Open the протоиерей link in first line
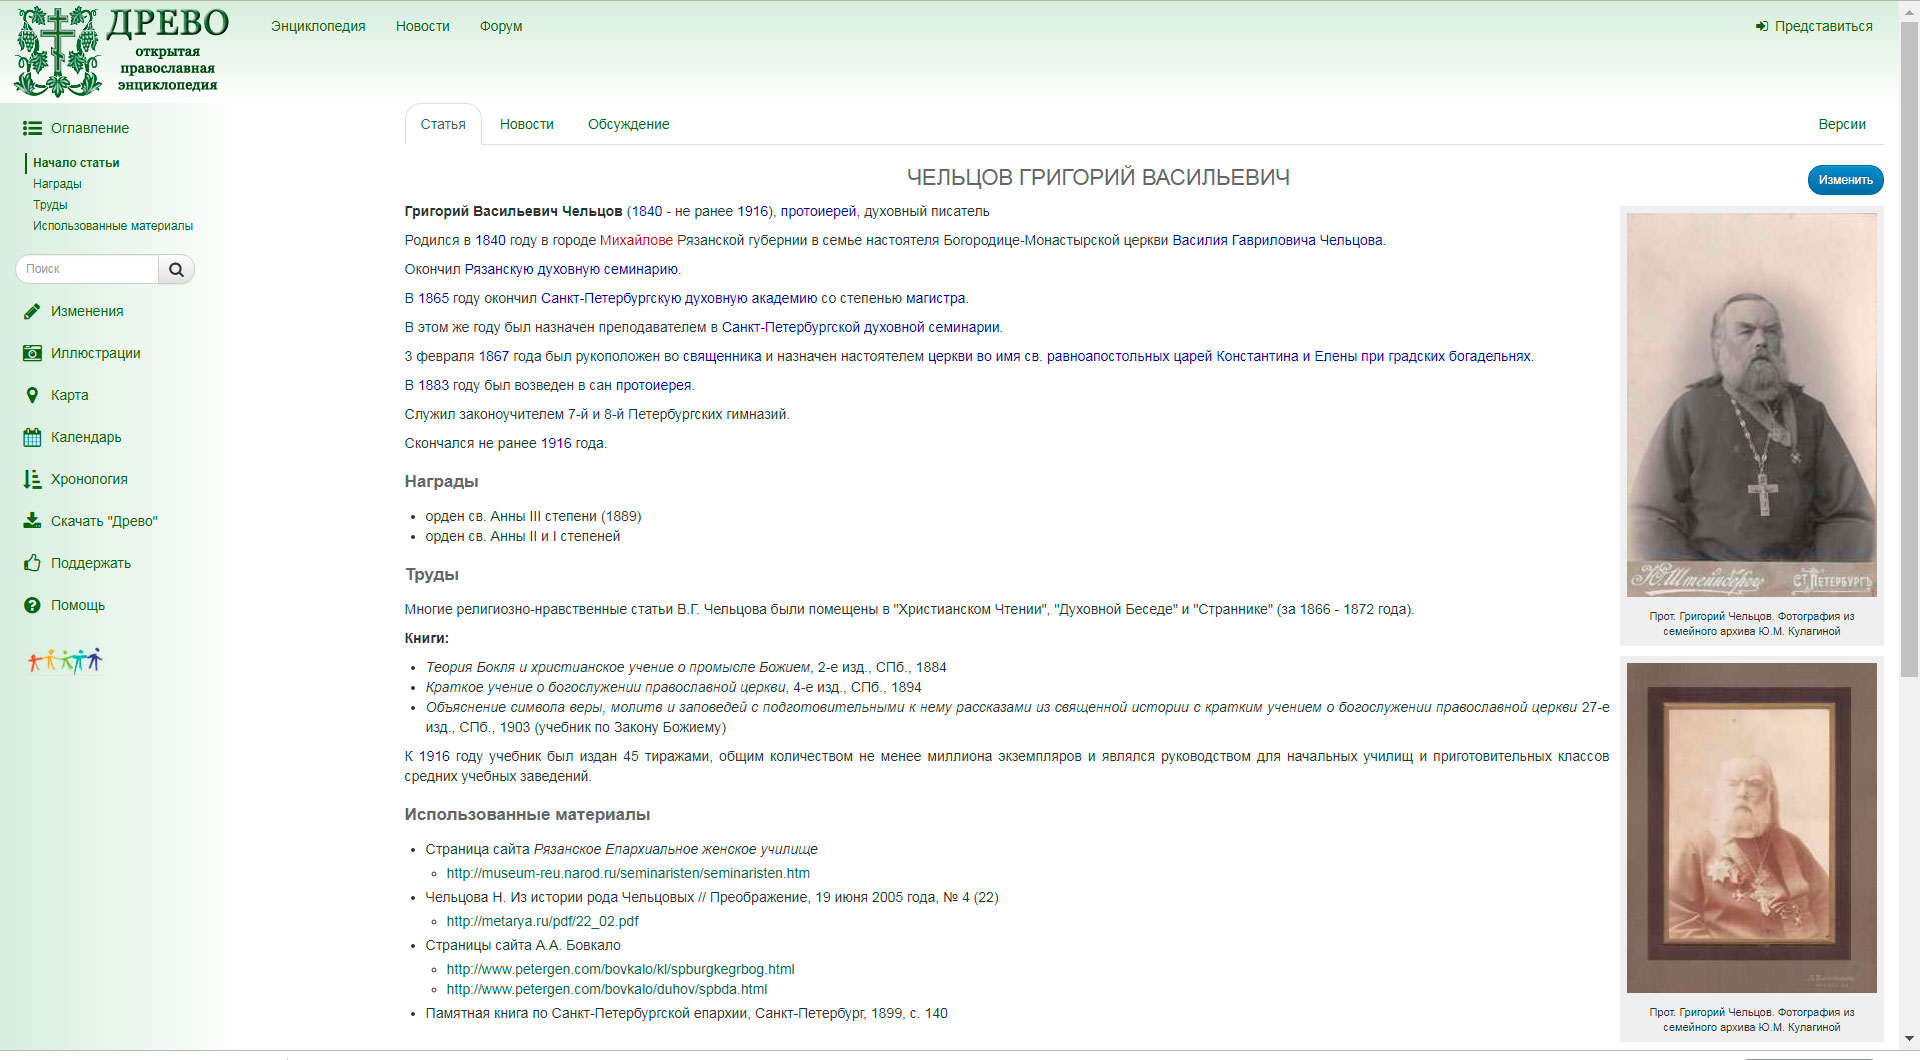1920x1060 pixels. click(x=818, y=211)
